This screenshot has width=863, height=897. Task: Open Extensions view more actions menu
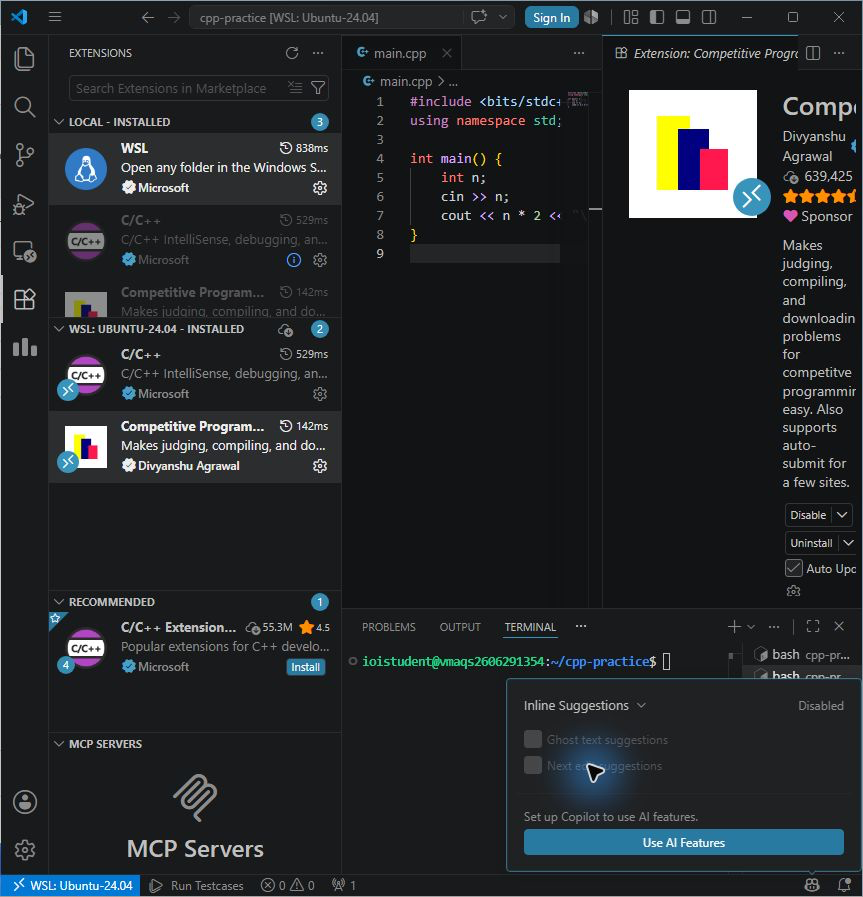pyautogui.click(x=318, y=53)
